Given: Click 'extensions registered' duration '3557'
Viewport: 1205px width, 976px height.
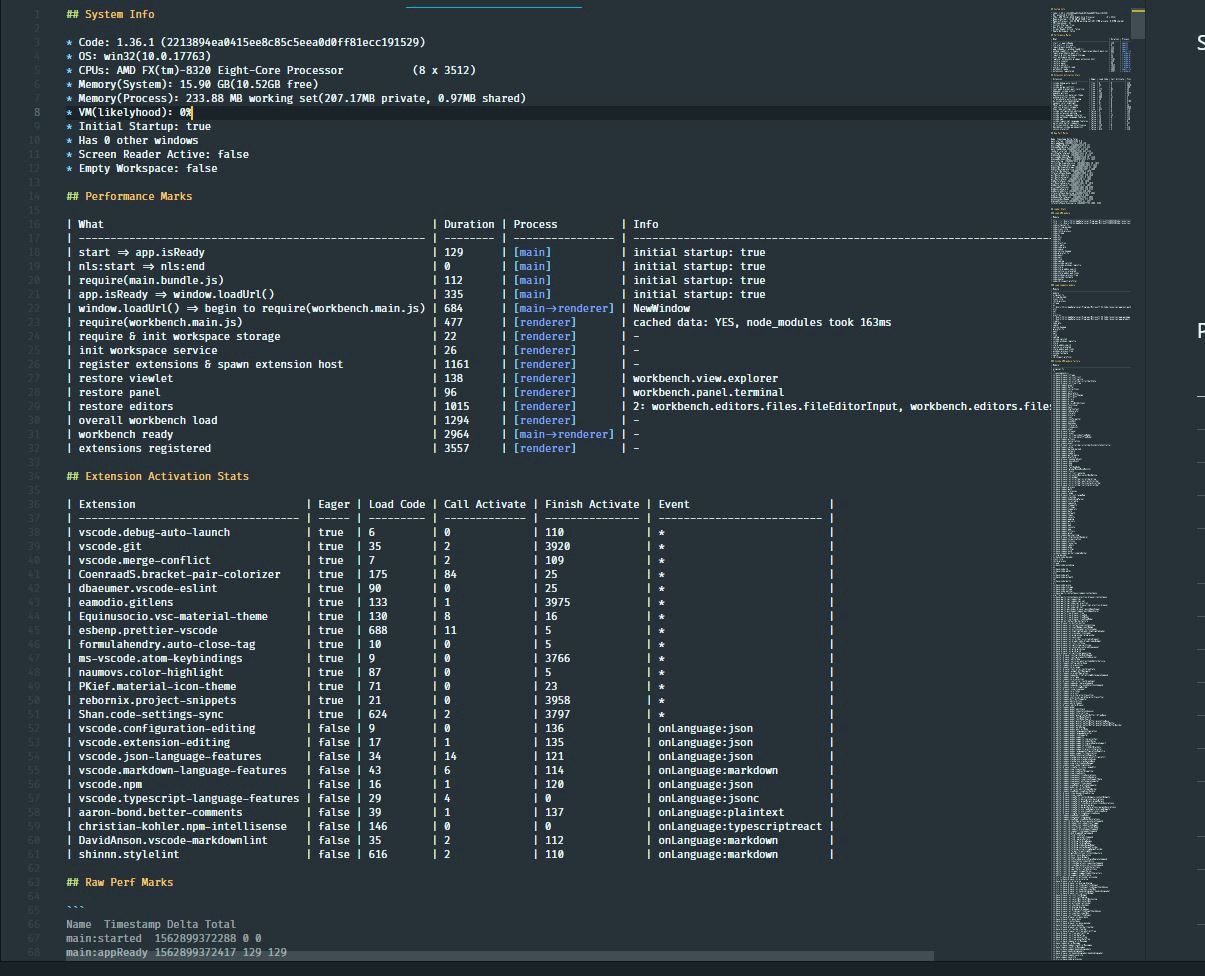Looking at the screenshot, I should pyautogui.click(x=456, y=448).
